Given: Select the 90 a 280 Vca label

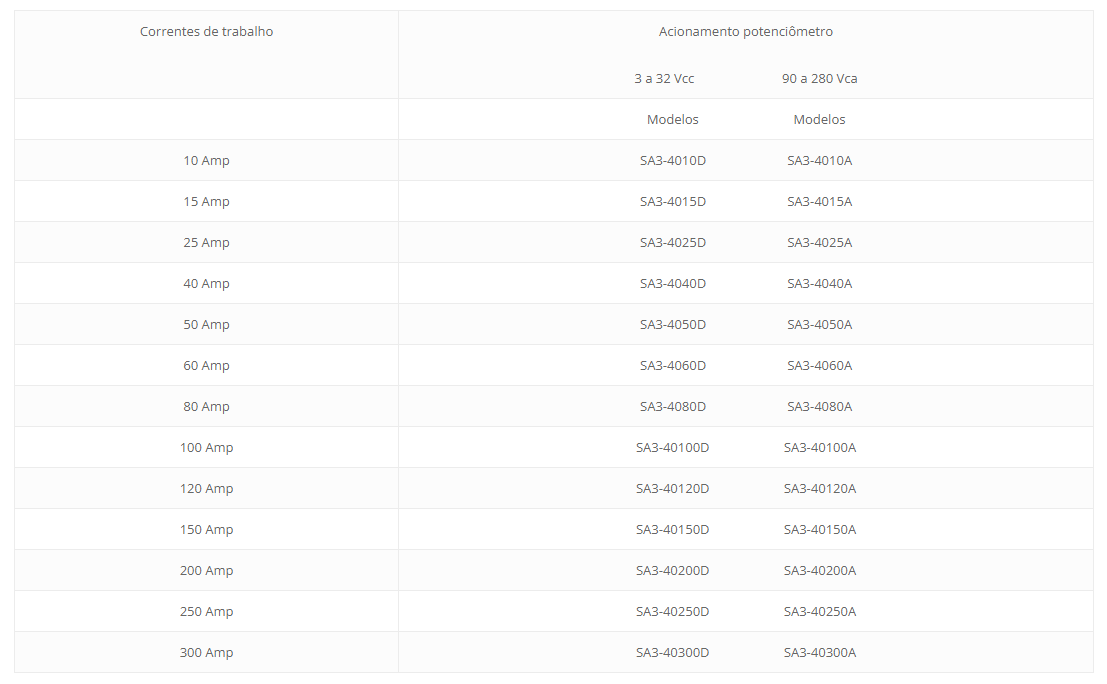Looking at the screenshot, I should (820, 79).
